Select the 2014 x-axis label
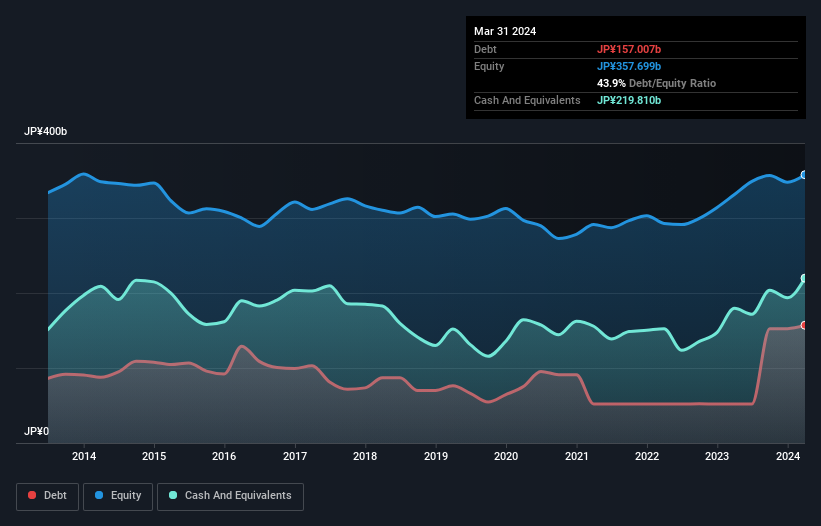This screenshot has height=526, width=821. pos(84,457)
